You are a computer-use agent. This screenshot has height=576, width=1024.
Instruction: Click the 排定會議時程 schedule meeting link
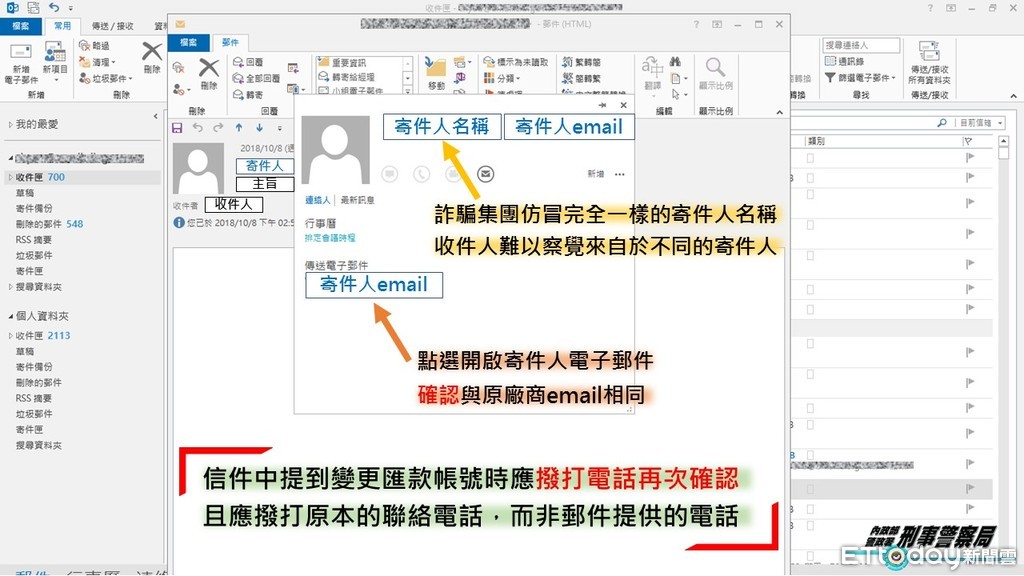click(330, 238)
